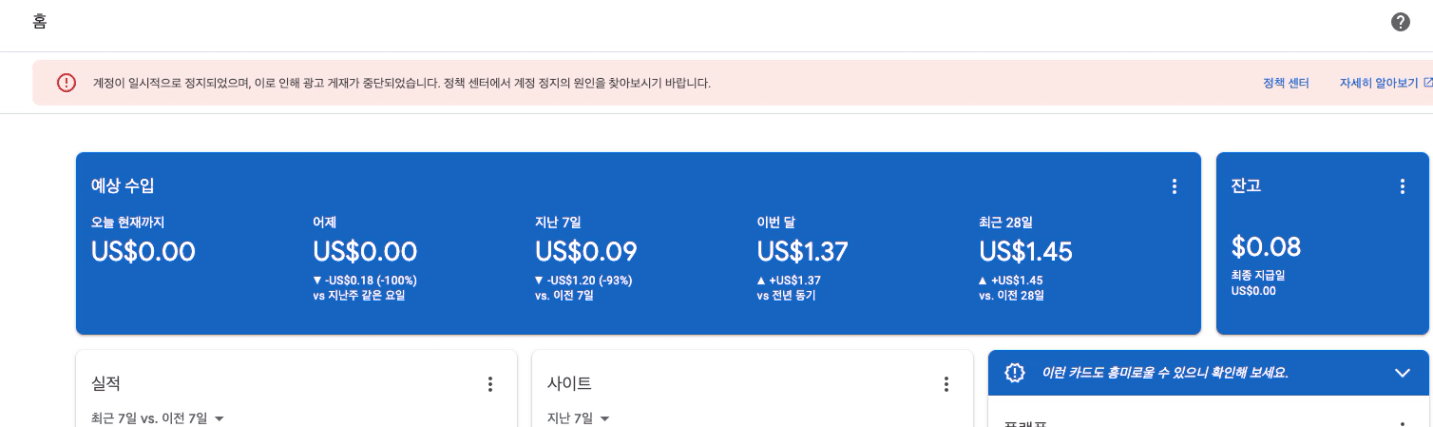Click the 잔고 balance amount $0.08
1433x427 pixels.
click(x=1266, y=247)
